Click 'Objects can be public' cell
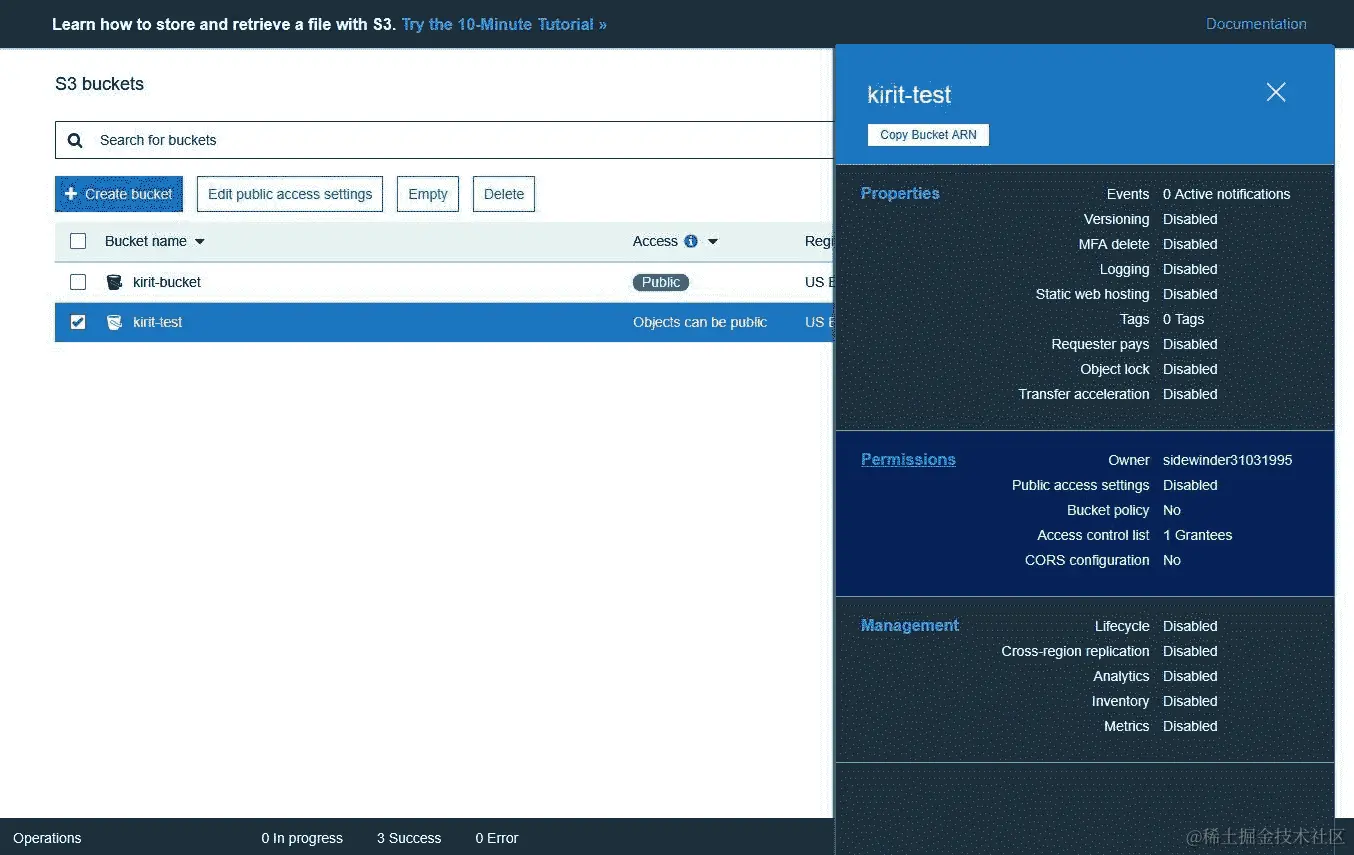 [x=700, y=322]
